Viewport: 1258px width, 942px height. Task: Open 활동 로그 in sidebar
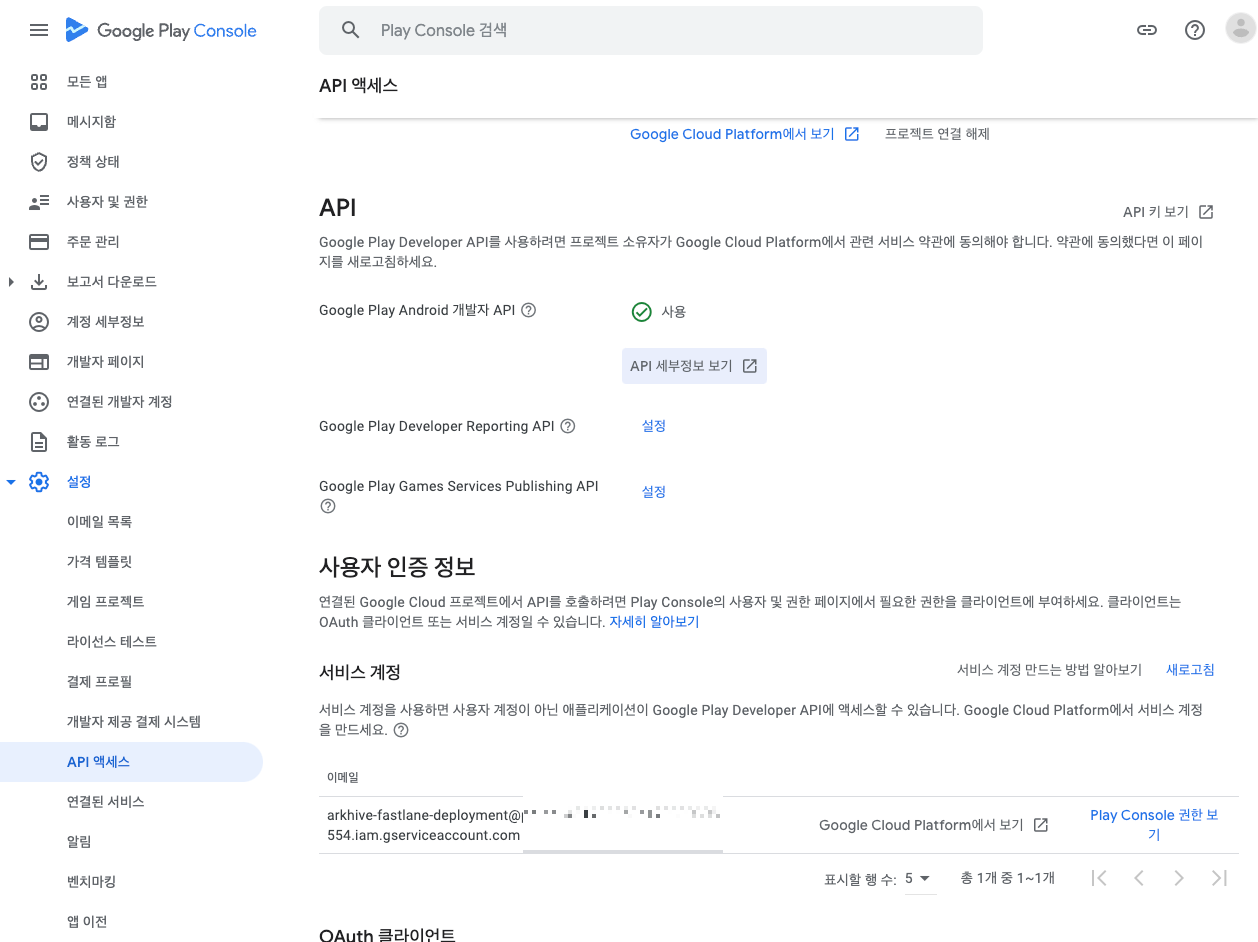tap(93, 442)
